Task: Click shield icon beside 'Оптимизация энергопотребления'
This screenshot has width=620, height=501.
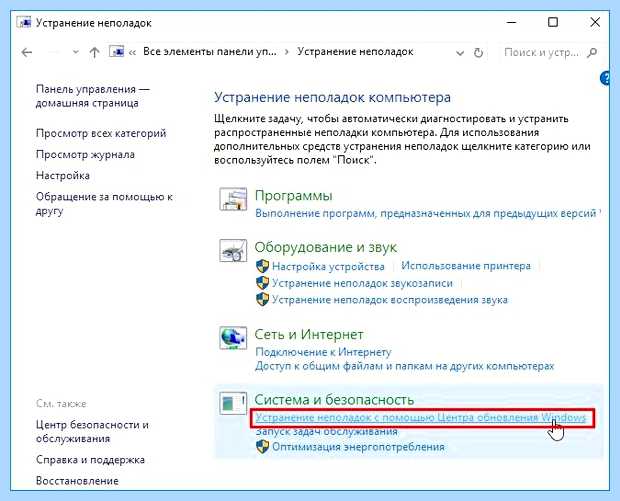Action: pos(262,447)
